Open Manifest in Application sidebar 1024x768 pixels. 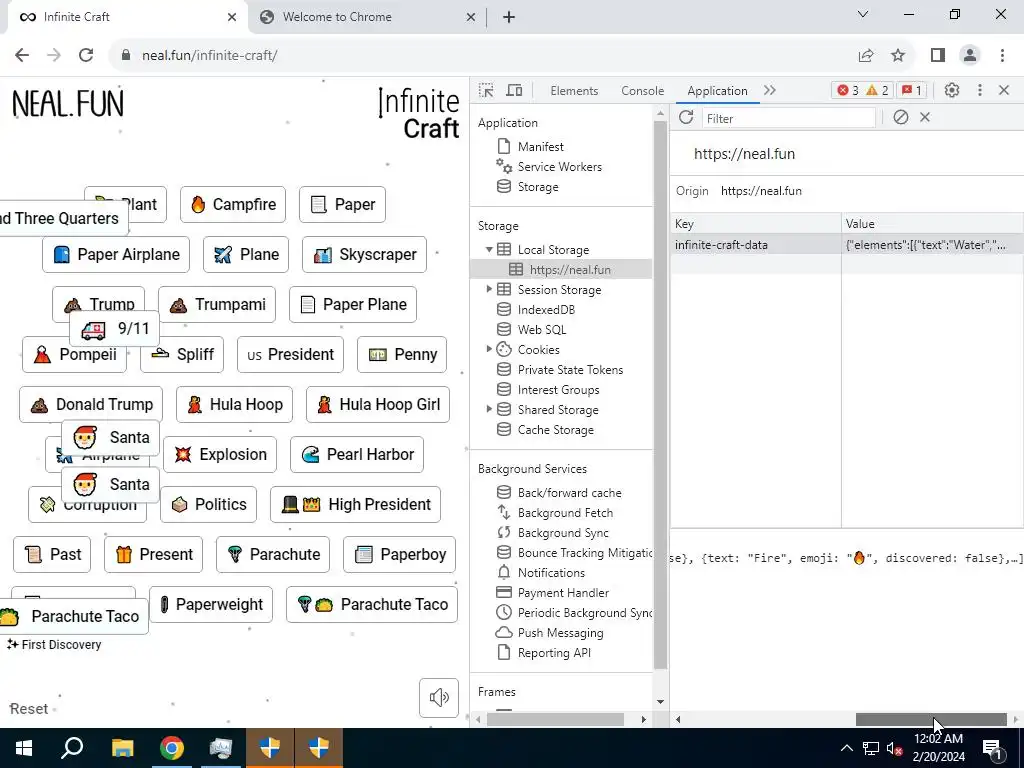[x=541, y=146]
